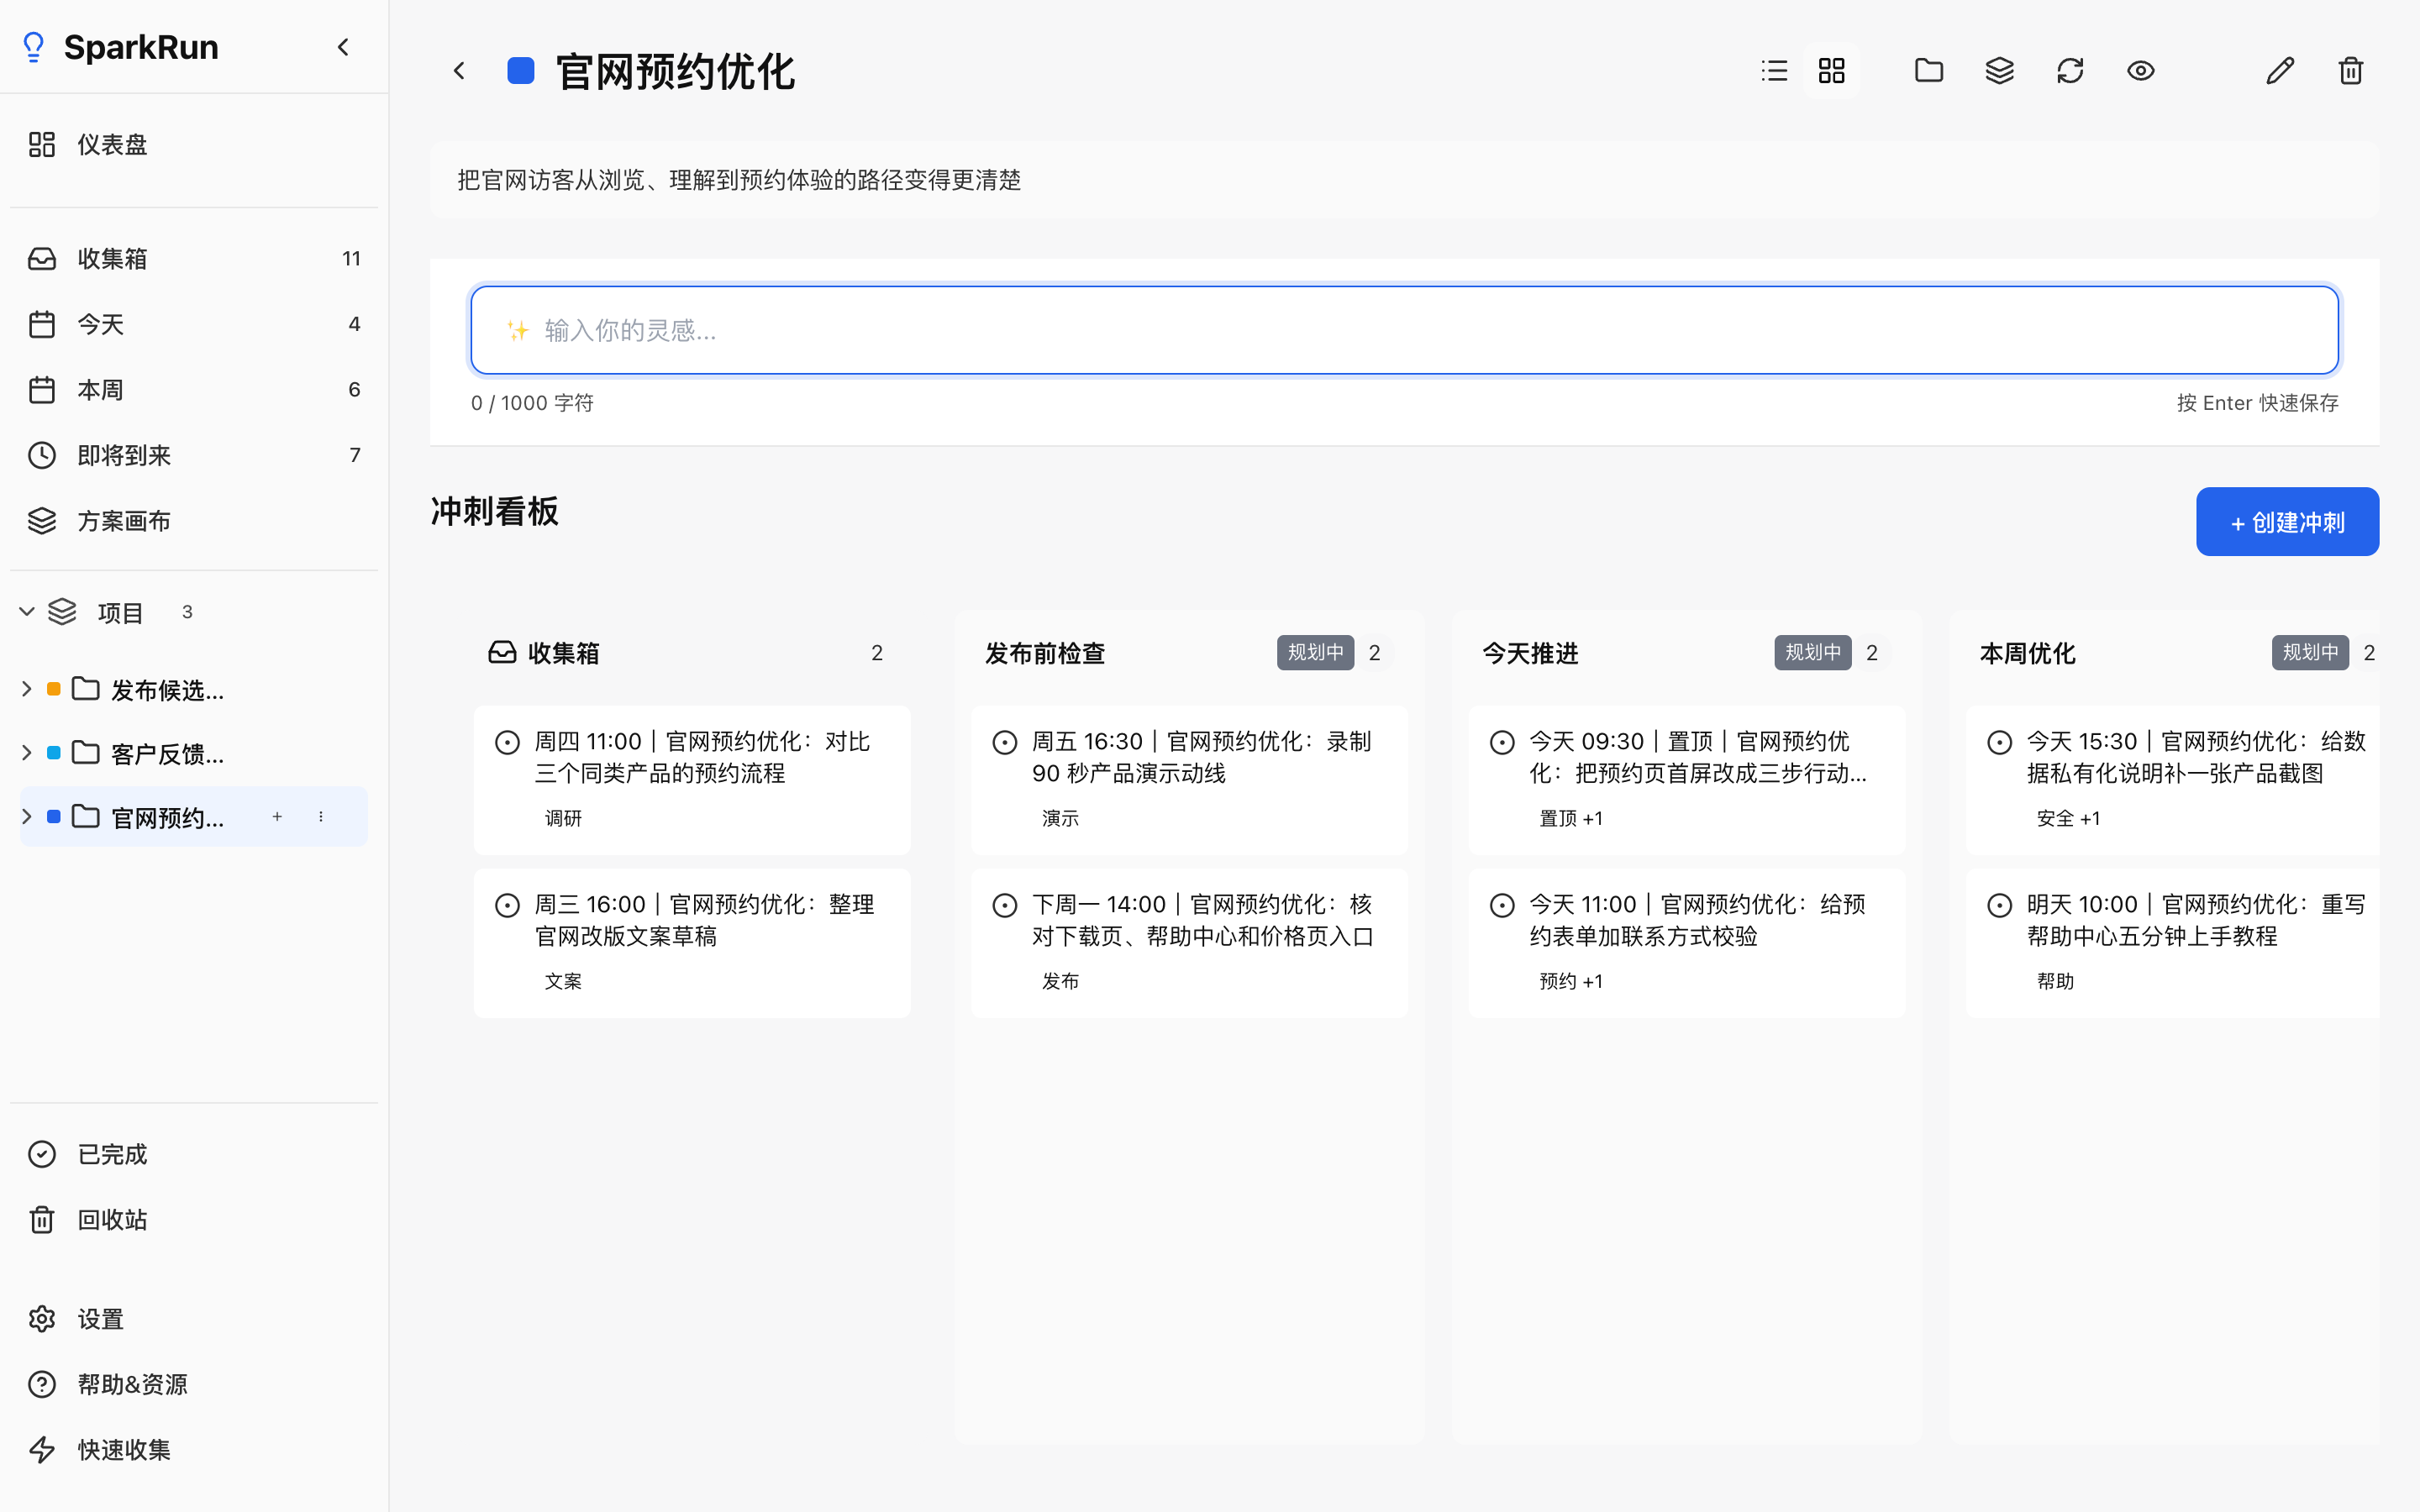The image size is (2420, 1512).
Task: Click the 规划中 badge on 今天推进
Action: [x=1812, y=652]
